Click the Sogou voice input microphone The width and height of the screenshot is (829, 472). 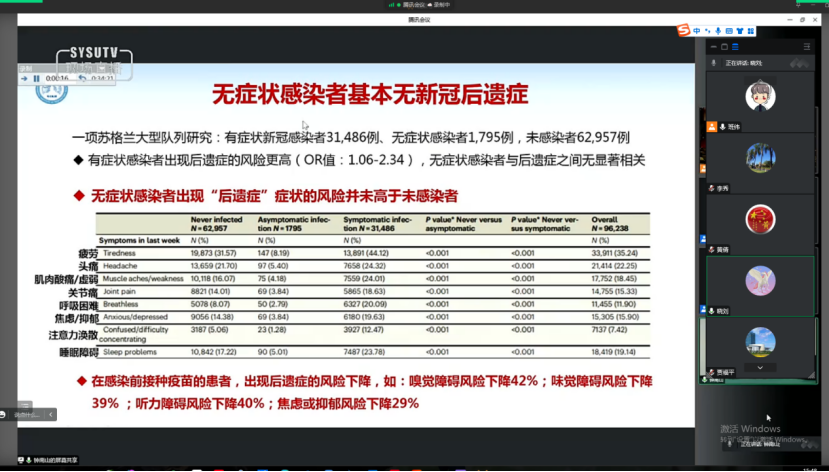coord(719,31)
